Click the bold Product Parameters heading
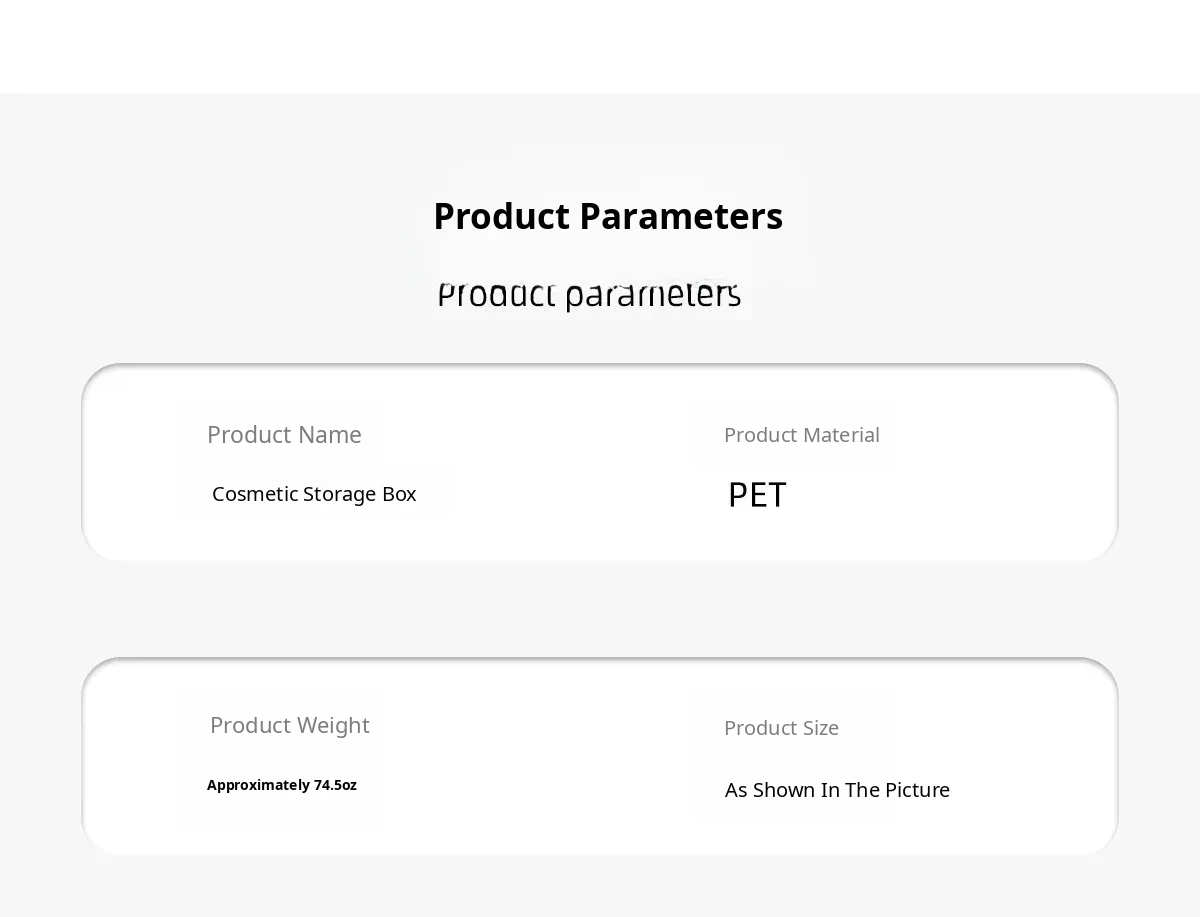Screen dimensions: 1200x917 coord(607,216)
